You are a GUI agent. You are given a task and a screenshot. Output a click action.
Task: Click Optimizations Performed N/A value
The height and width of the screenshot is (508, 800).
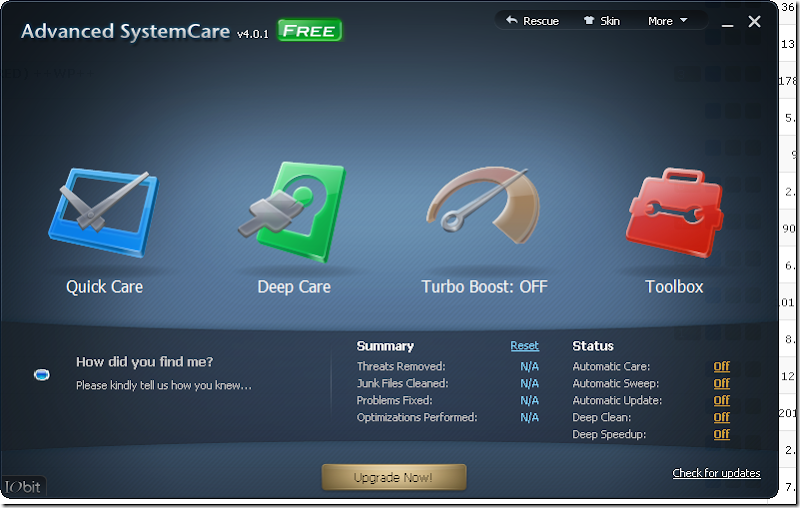tap(530, 417)
